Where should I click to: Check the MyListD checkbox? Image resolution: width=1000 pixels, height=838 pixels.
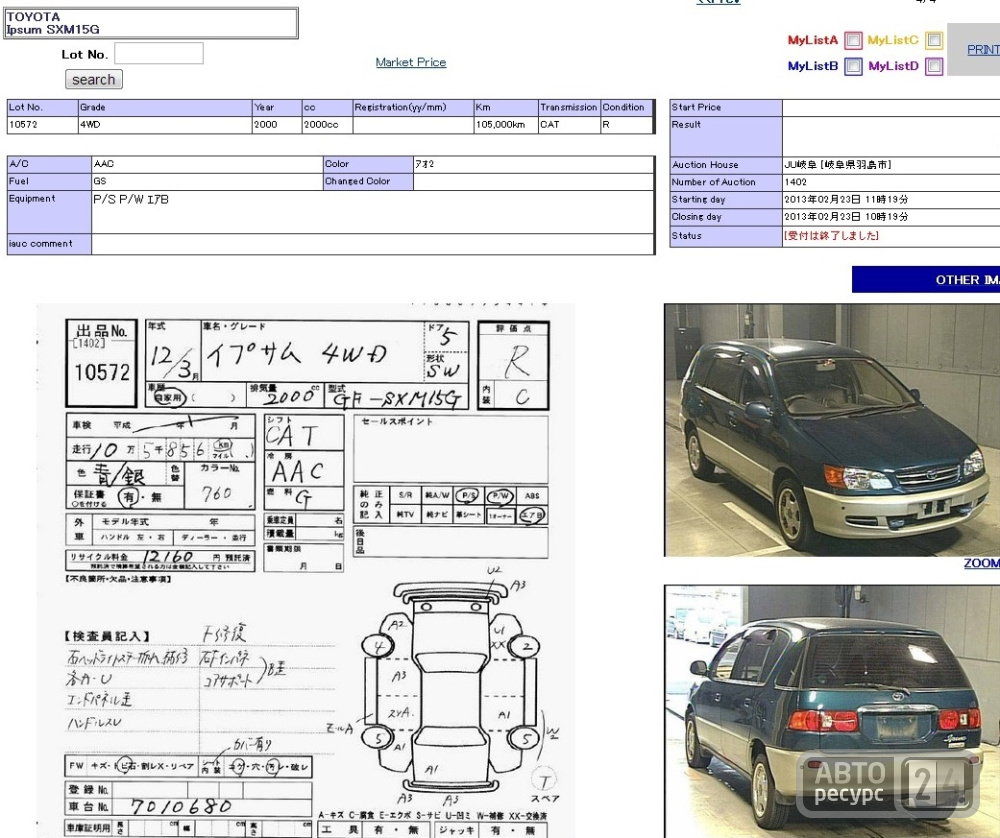(934, 66)
